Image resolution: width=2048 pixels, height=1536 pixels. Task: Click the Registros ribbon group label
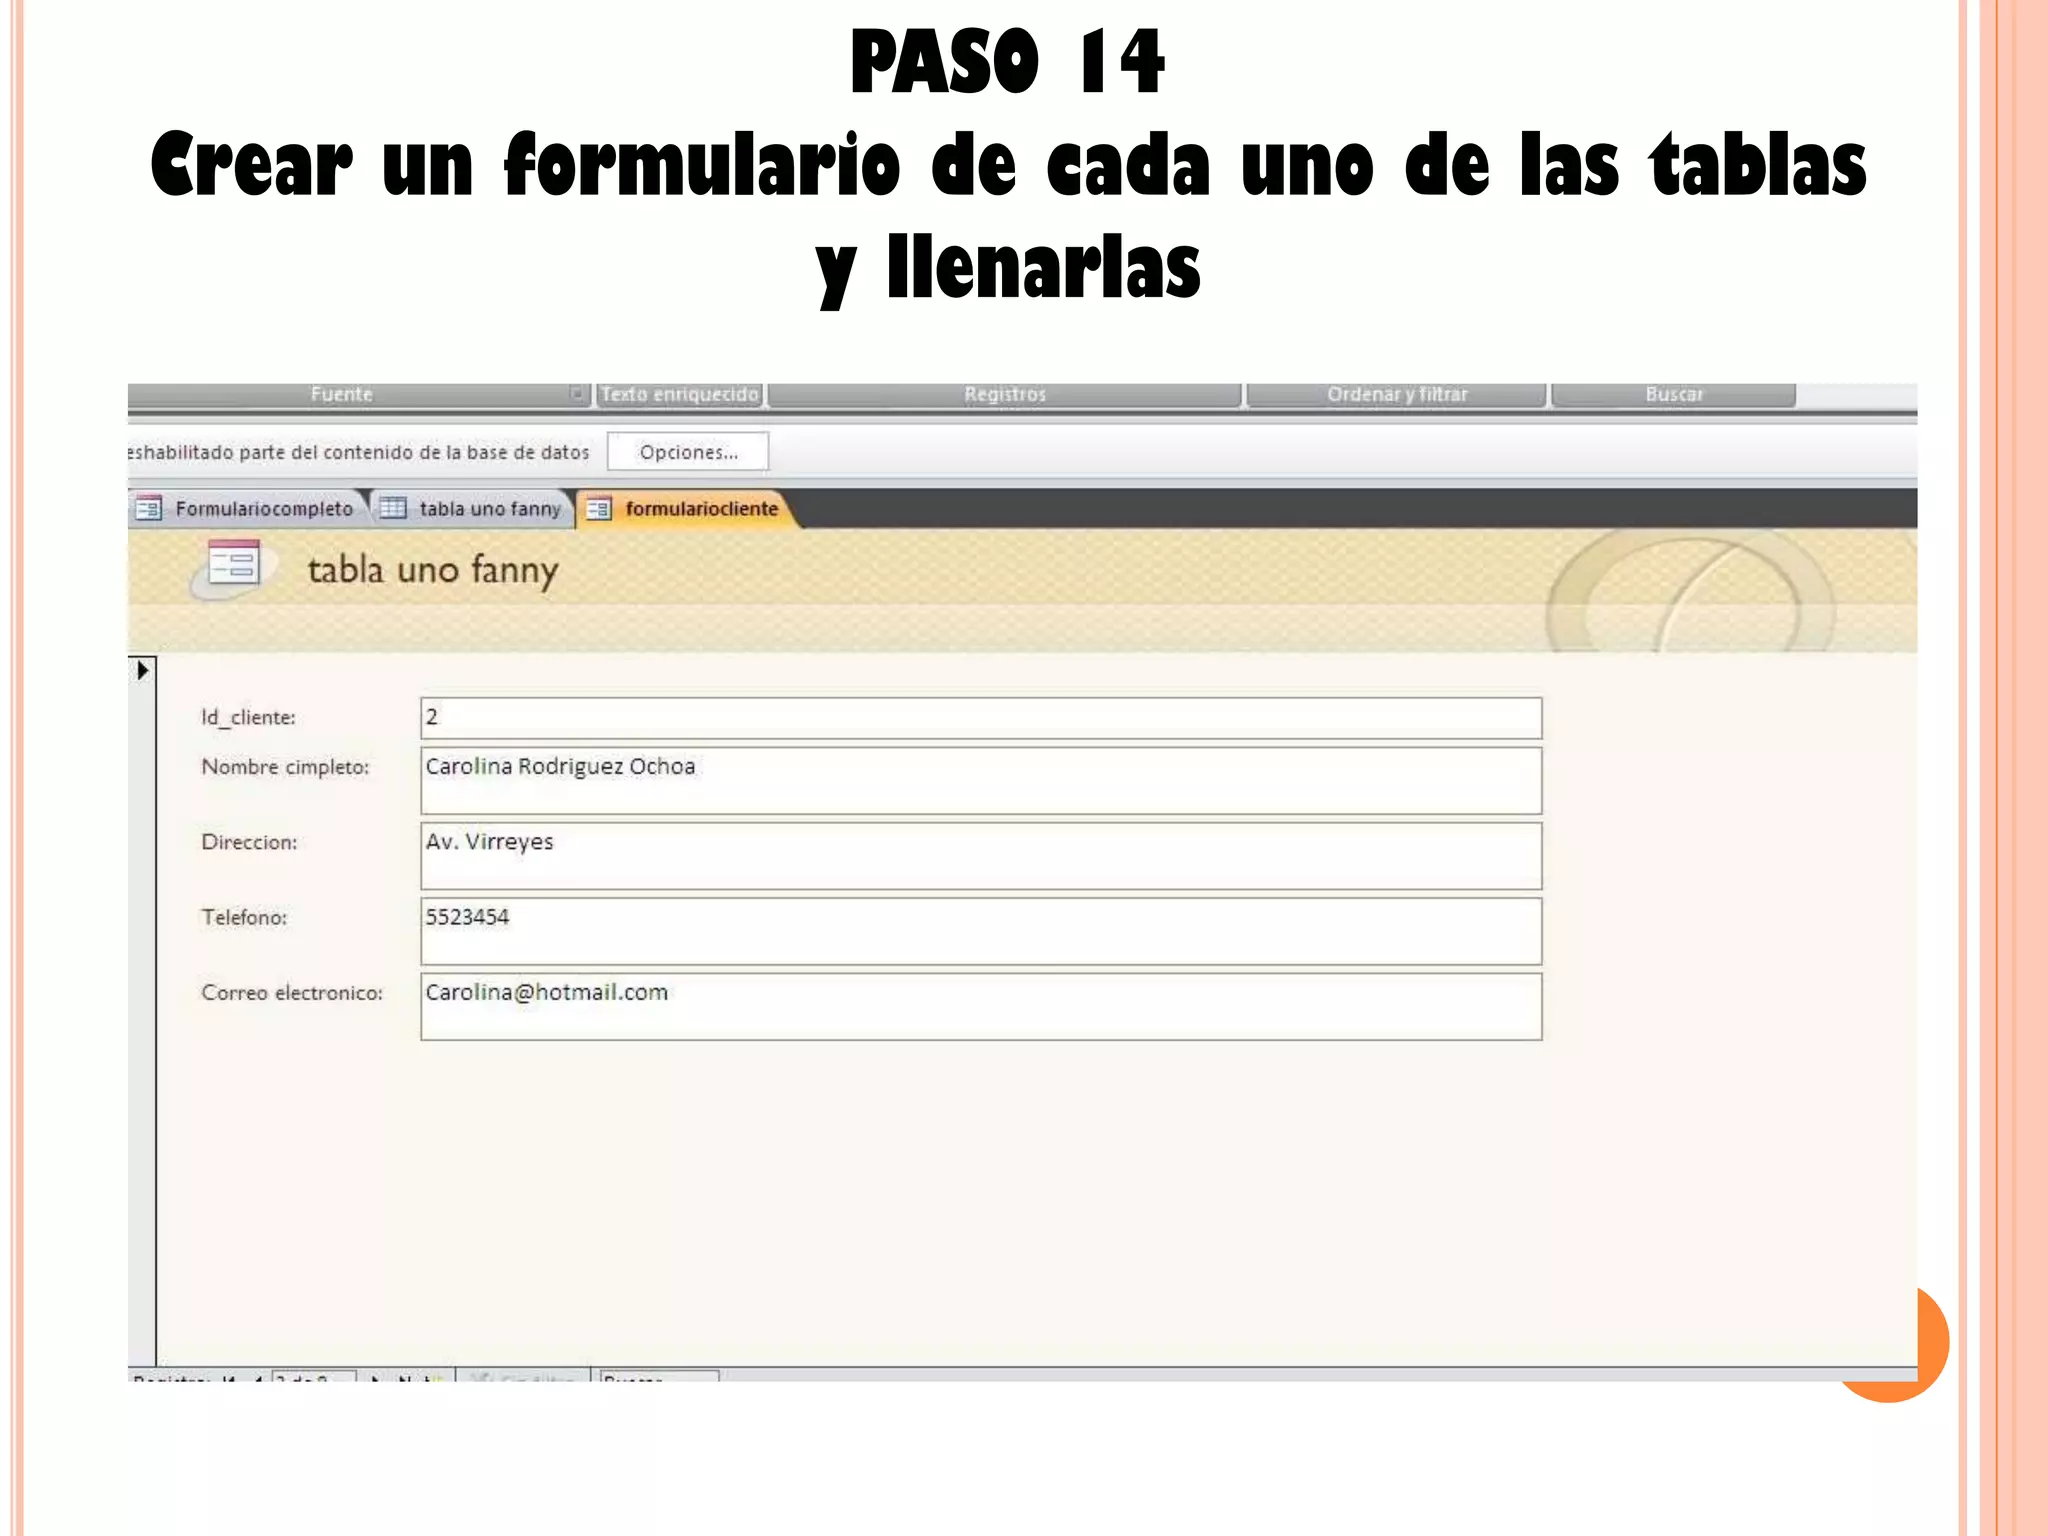point(1005,394)
